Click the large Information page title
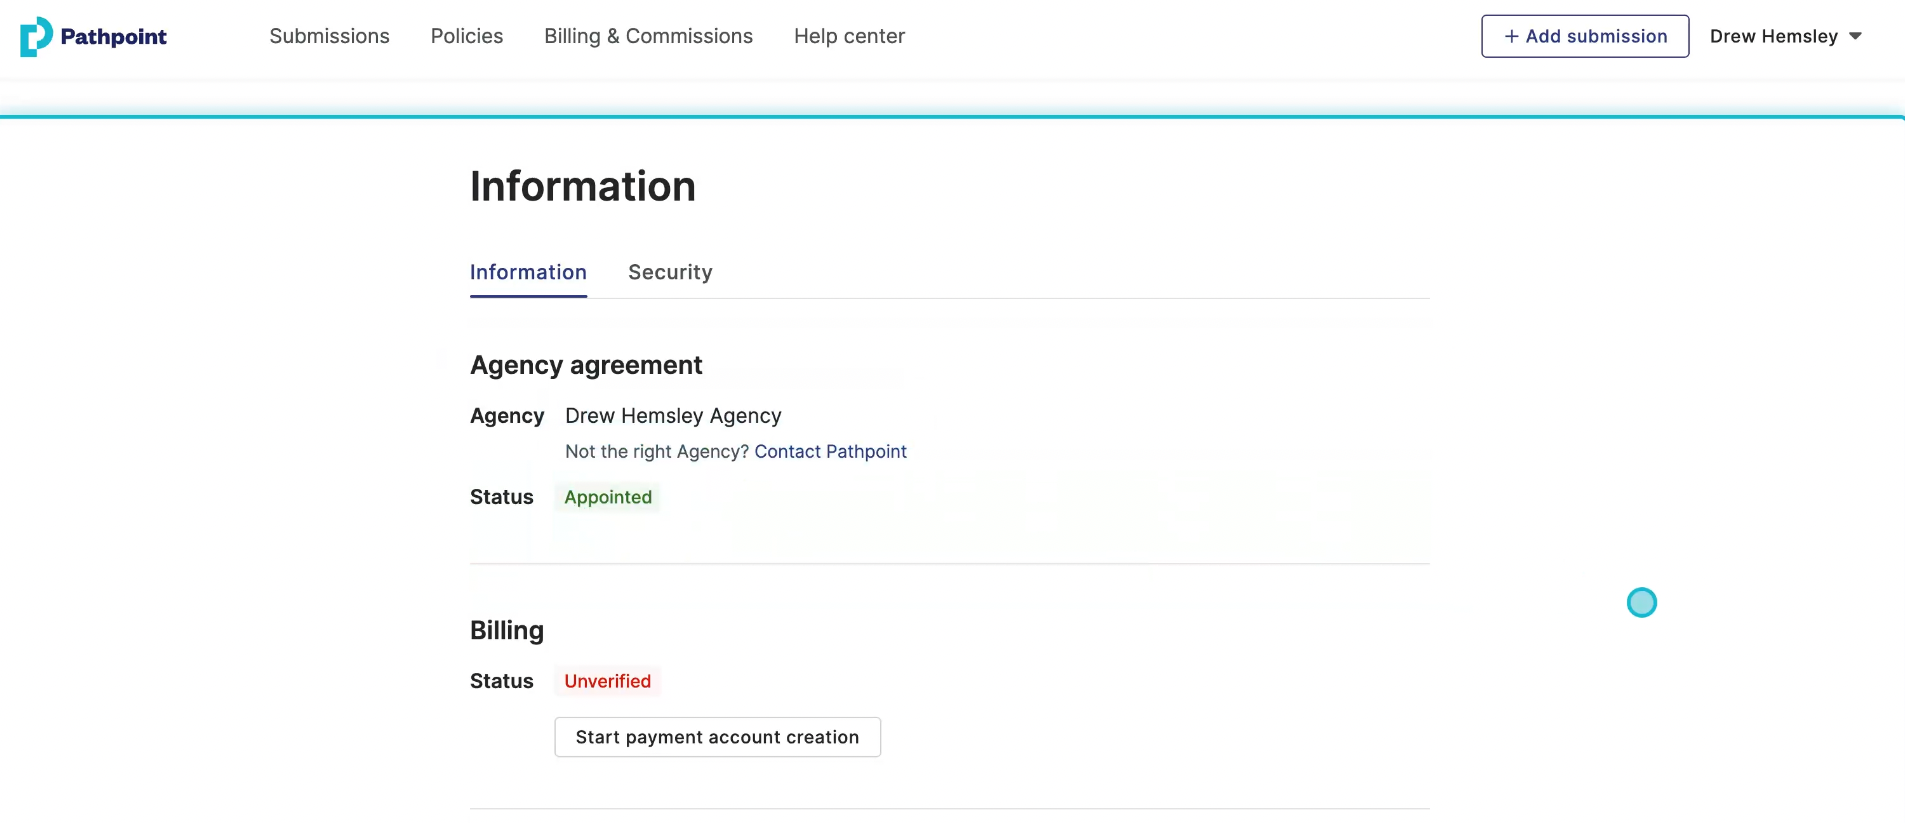Image resolution: width=1905 pixels, height=823 pixels. point(583,186)
